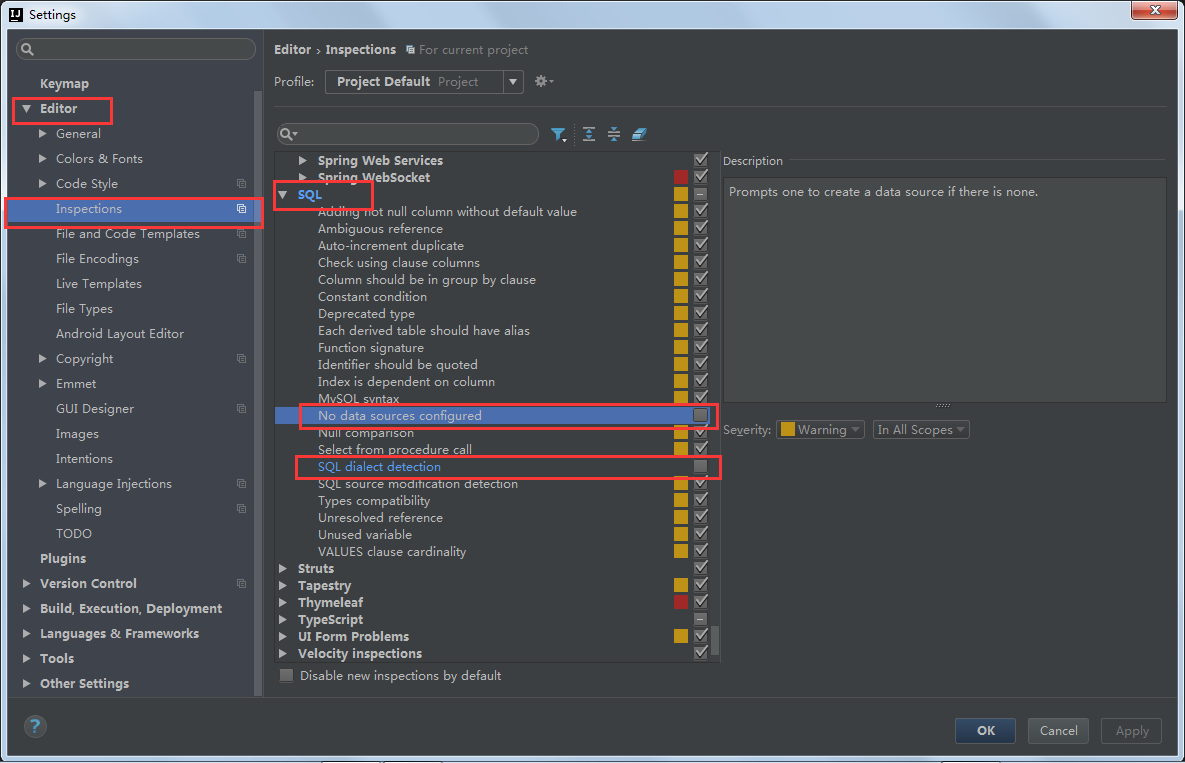This screenshot has height=763, width=1185.
Task: Expand the TypeScript inspections group arrow
Action: click(283, 619)
